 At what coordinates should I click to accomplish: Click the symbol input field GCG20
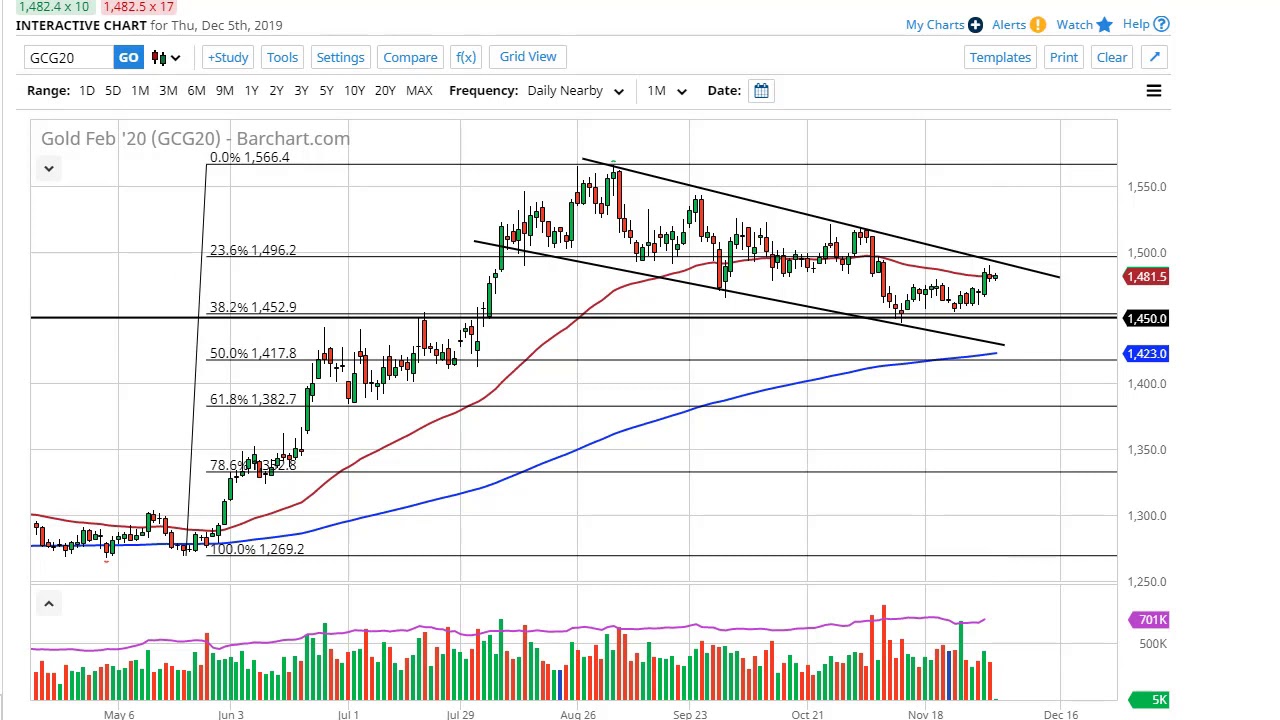pyautogui.click(x=68, y=57)
